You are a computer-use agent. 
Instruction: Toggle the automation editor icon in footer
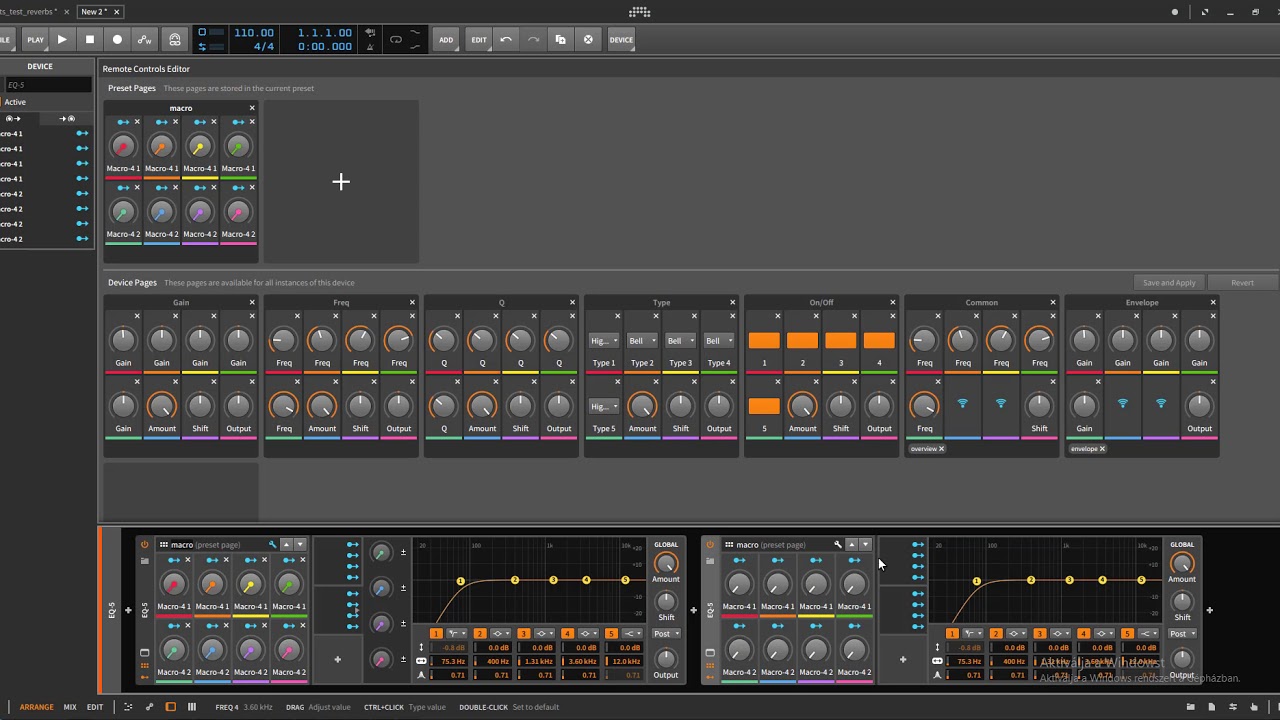[x=150, y=707]
